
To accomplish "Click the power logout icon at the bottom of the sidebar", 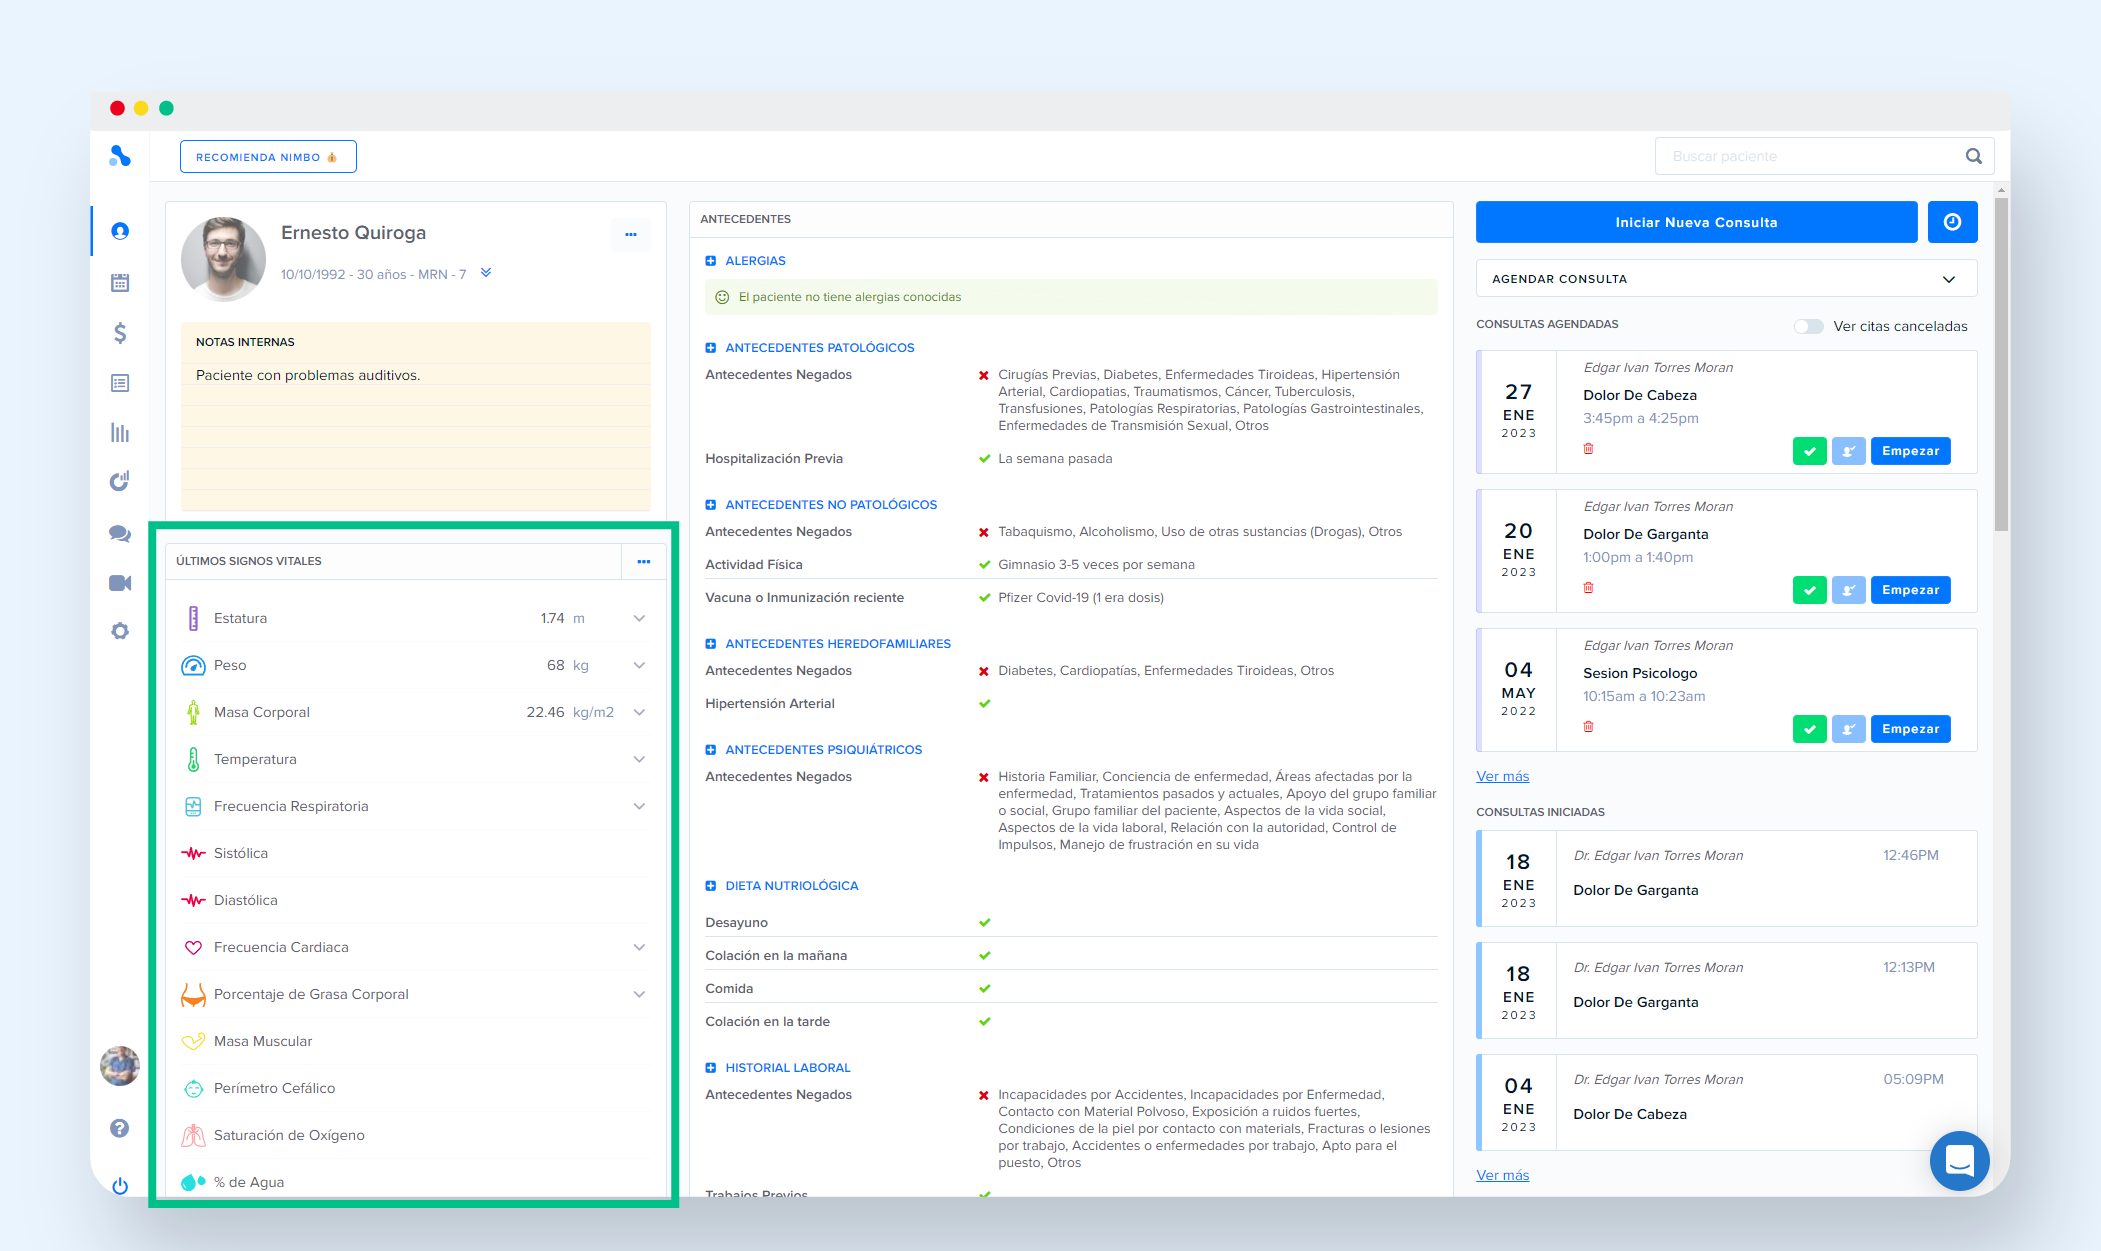I will click(x=120, y=1185).
